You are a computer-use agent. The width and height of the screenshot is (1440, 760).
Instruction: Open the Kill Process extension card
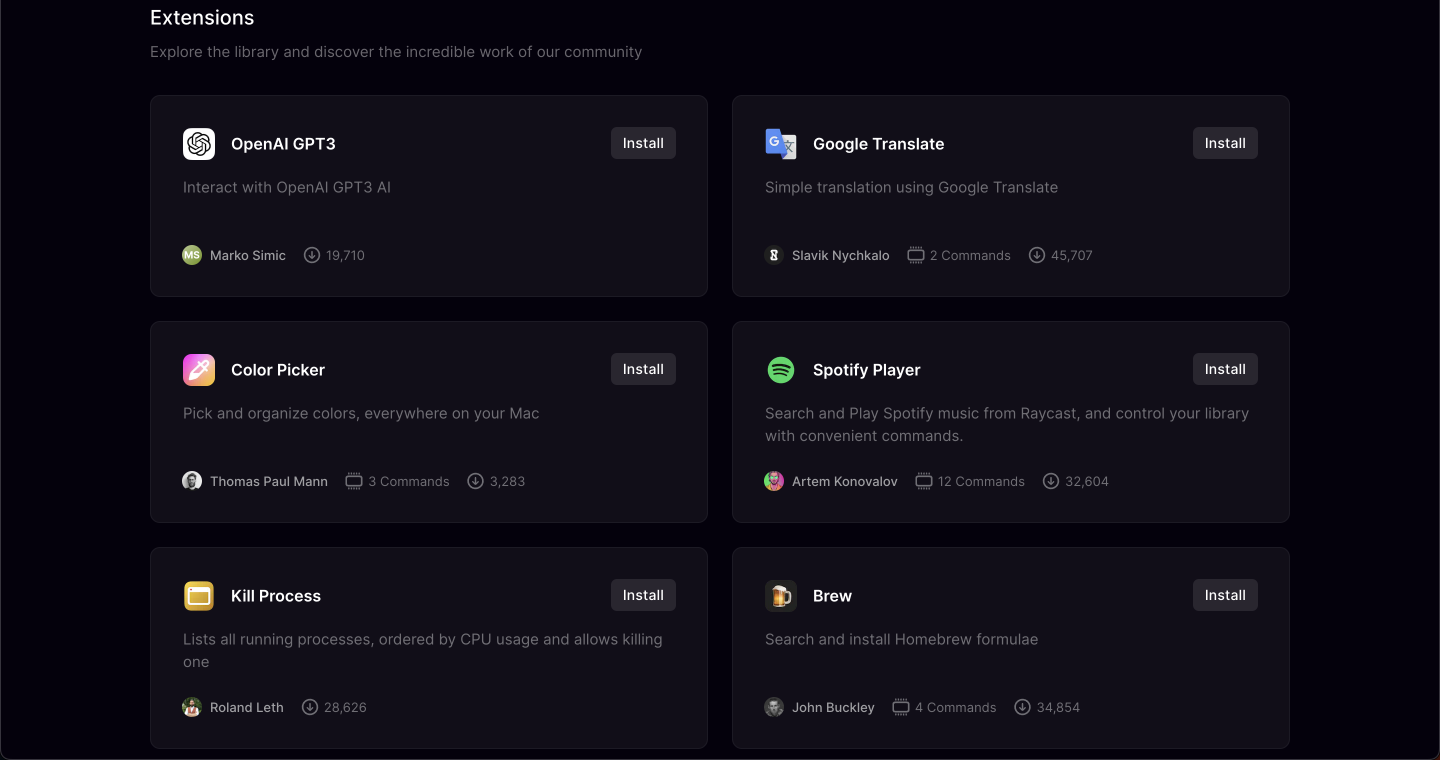coord(428,648)
